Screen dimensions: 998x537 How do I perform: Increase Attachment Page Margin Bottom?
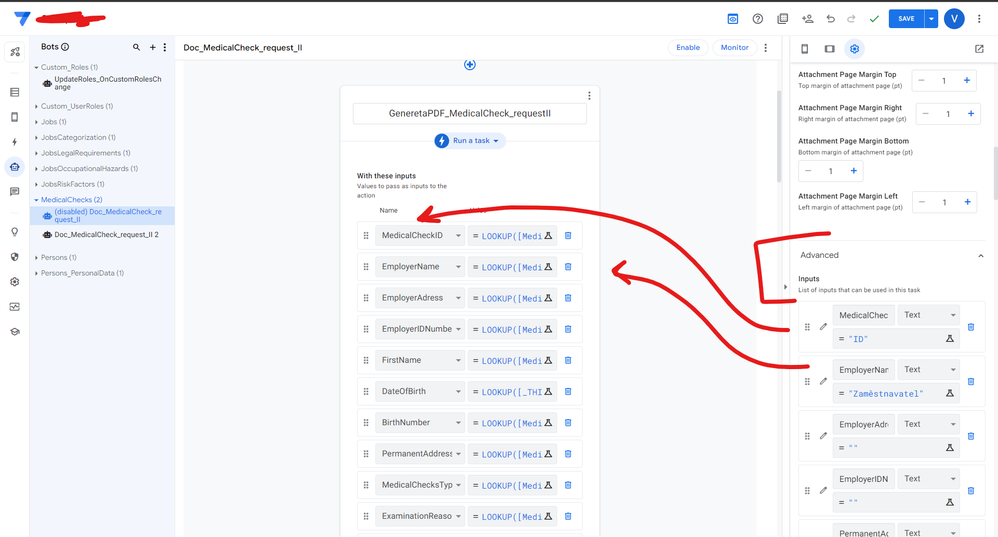tap(854, 171)
